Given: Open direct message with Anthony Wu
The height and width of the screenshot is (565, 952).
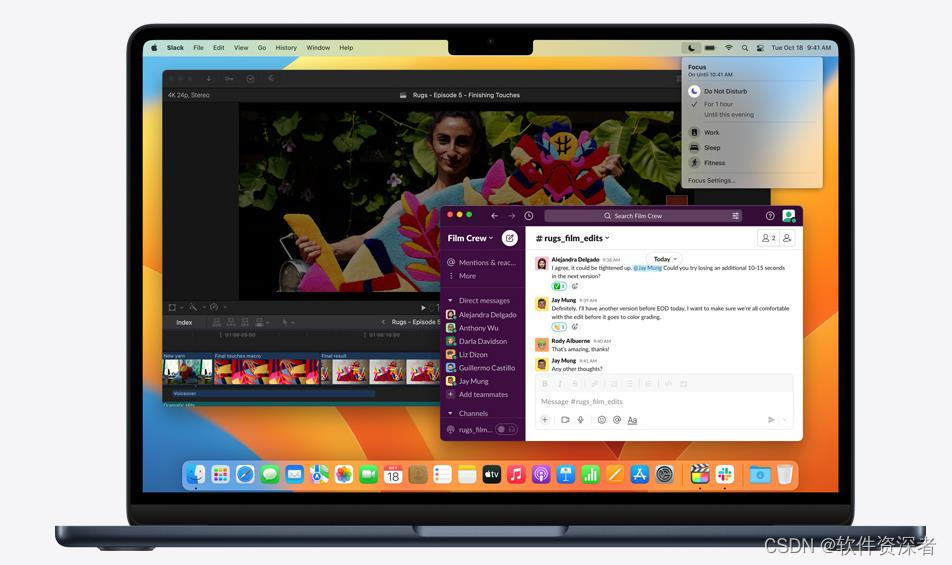Looking at the screenshot, I should (473, 328).
